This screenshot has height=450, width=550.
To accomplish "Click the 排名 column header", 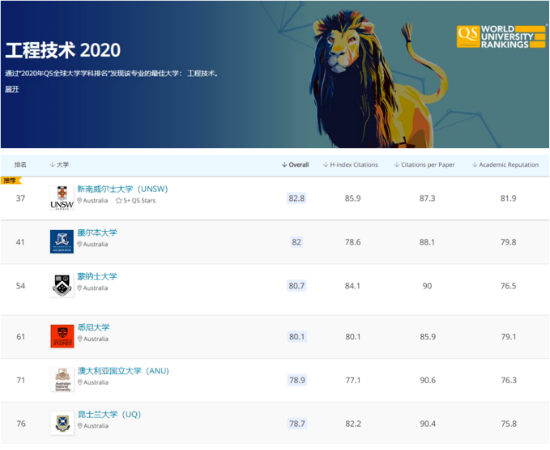I will 20,165.
